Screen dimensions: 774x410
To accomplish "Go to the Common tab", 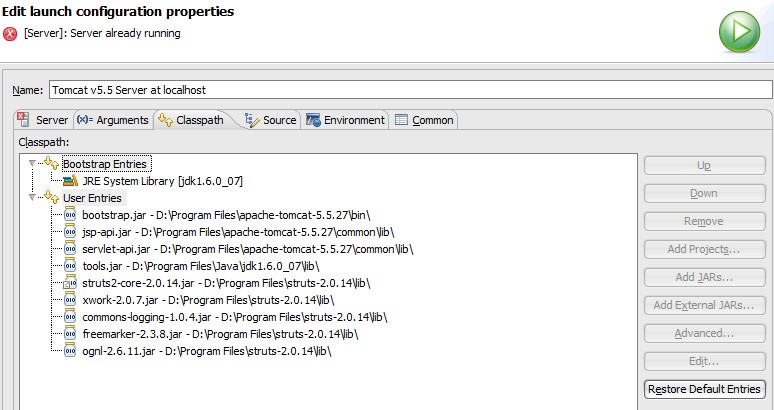I will click(x=424, y=120).
